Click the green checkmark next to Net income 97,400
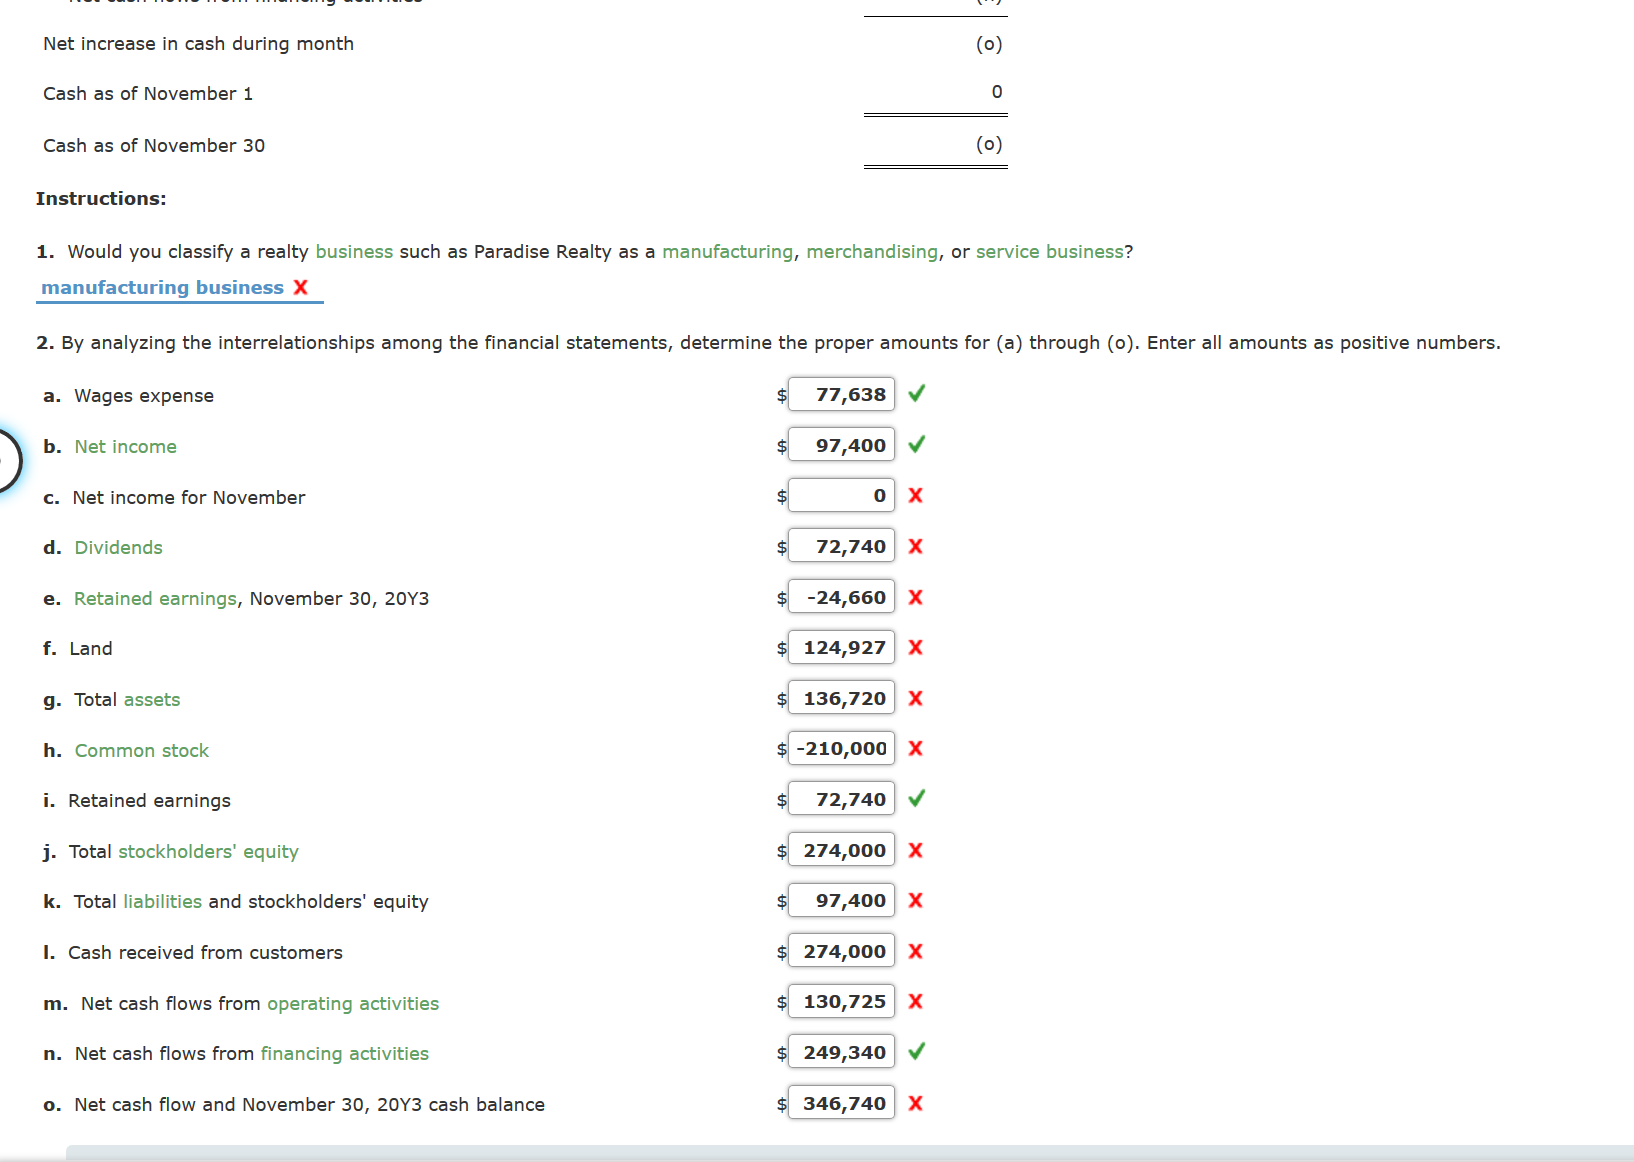The width and height of the screenshot is (1634, 1162). 916,444
